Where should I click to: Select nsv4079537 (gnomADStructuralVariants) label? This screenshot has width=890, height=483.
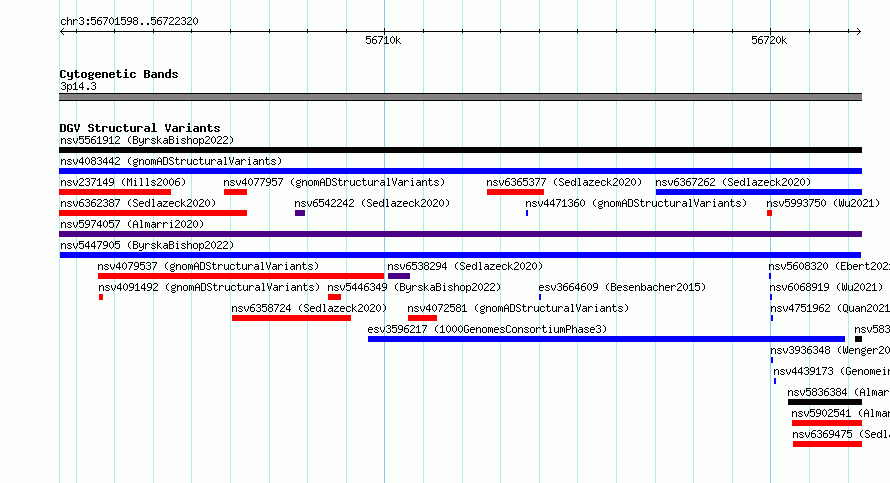(208, 266)
